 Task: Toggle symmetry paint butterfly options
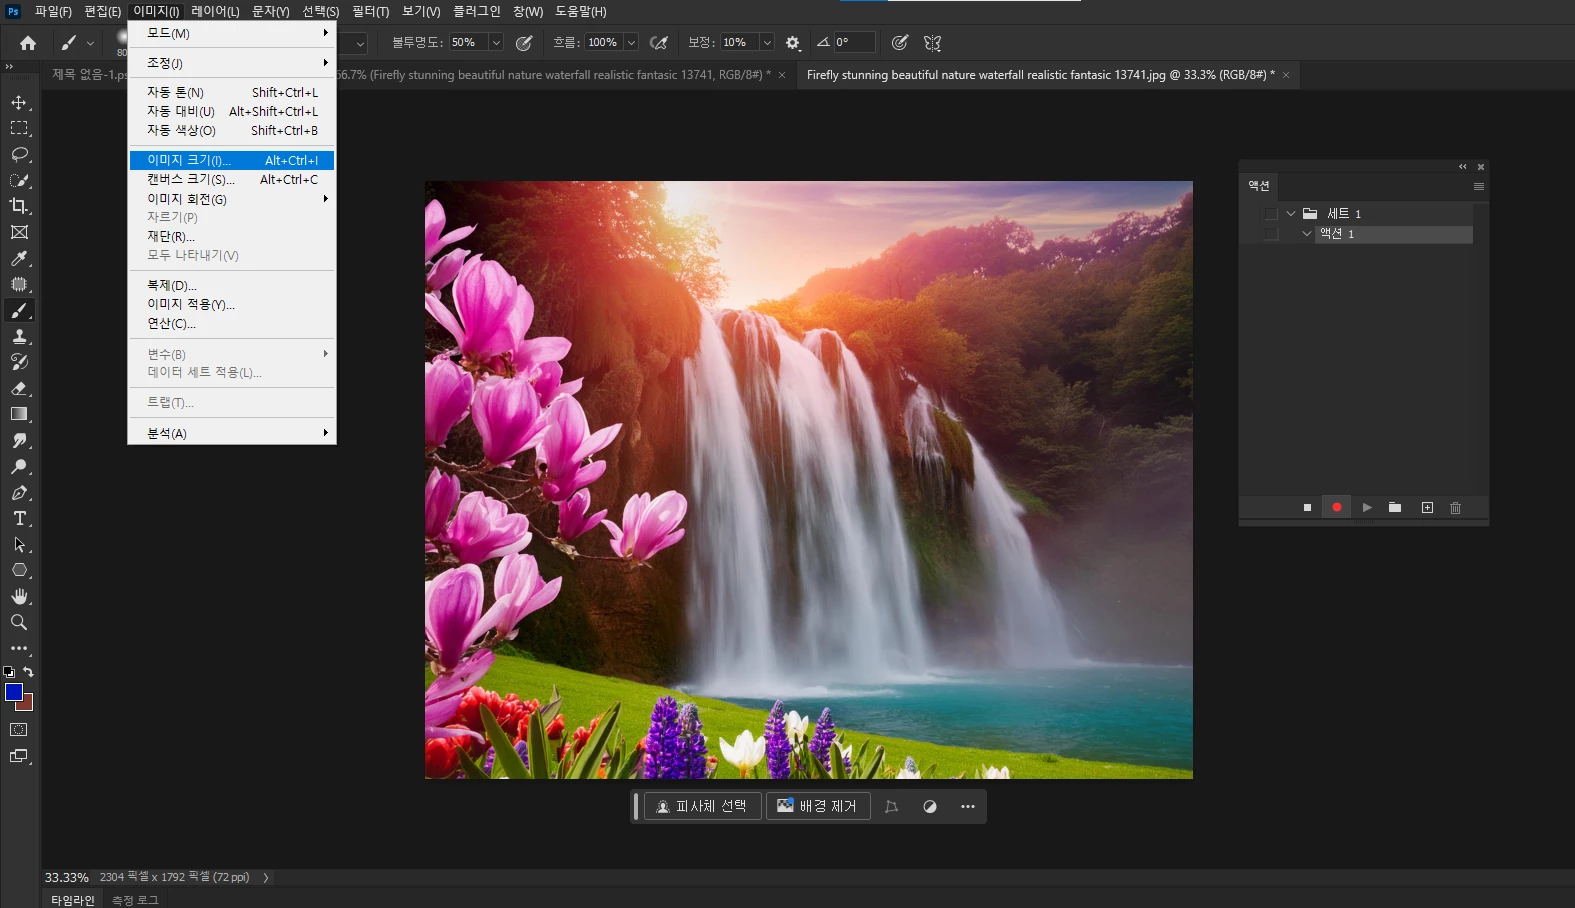click(x=933, y=43)
